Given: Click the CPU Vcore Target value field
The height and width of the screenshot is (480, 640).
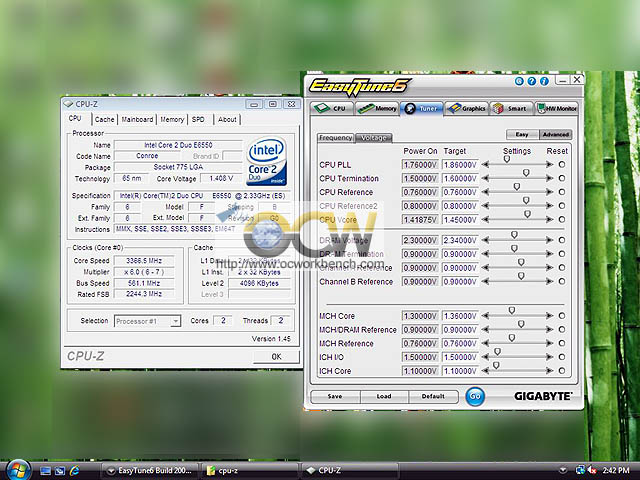Looking at the screenshot, I should coord(460,220).
